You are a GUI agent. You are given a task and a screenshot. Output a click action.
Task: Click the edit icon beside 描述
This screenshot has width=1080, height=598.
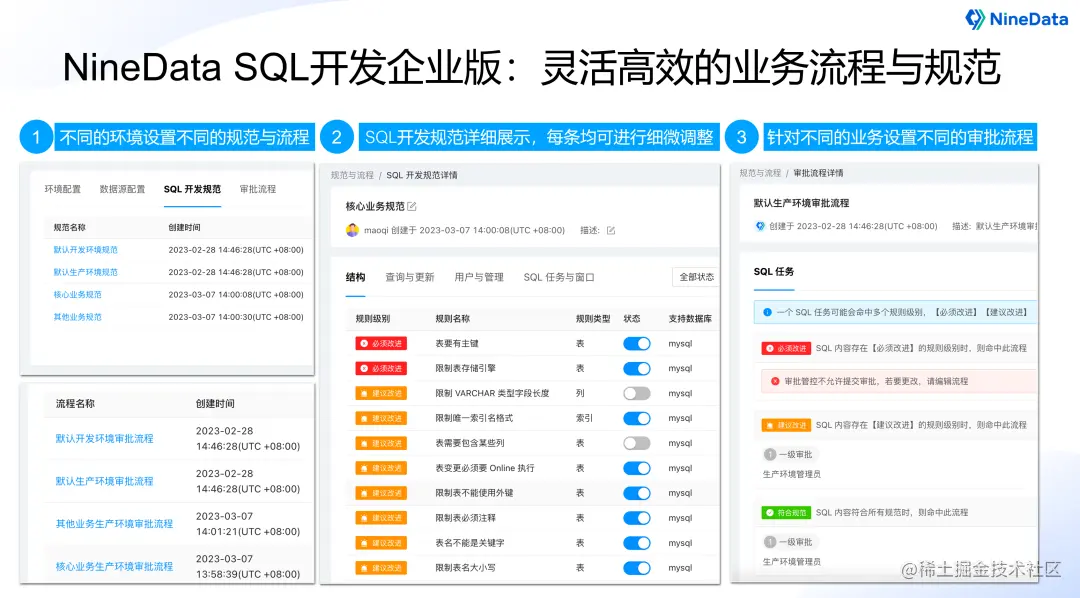[610, 230]
